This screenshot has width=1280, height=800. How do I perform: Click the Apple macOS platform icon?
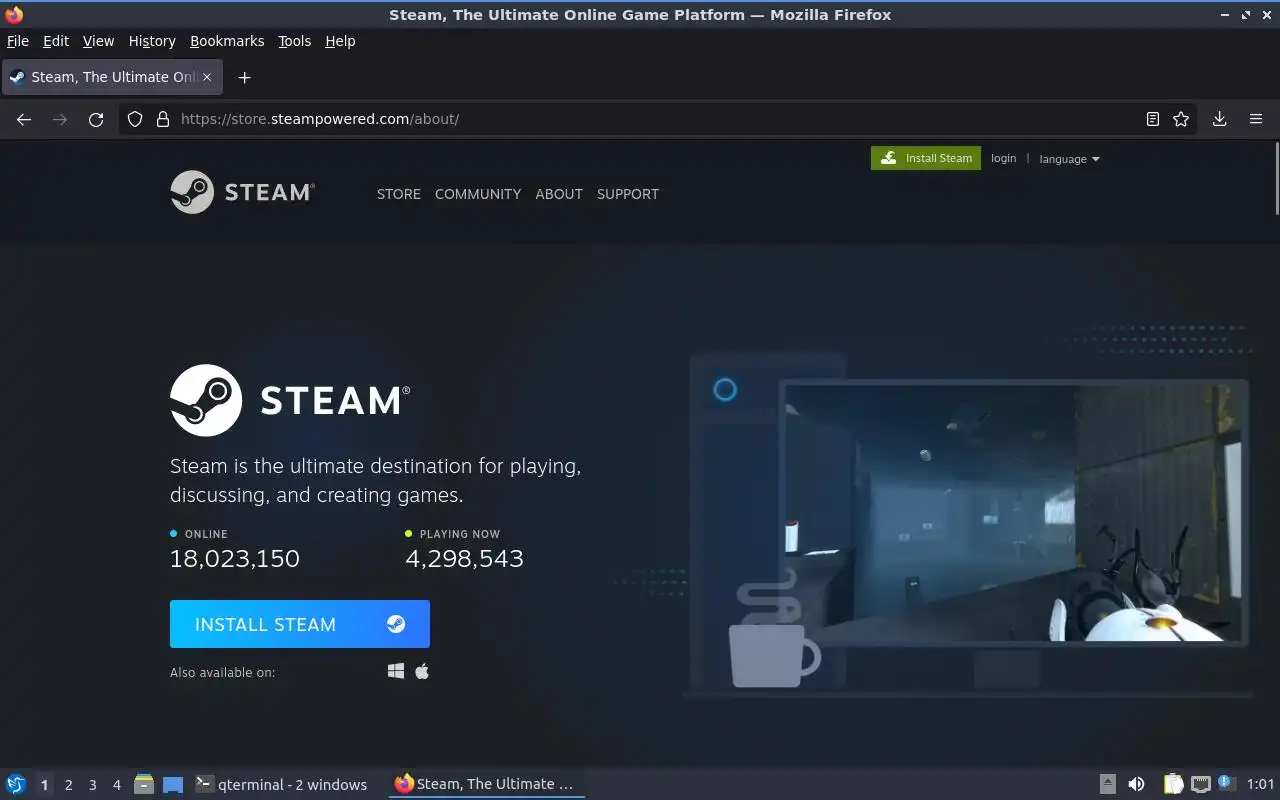[422, 671]
